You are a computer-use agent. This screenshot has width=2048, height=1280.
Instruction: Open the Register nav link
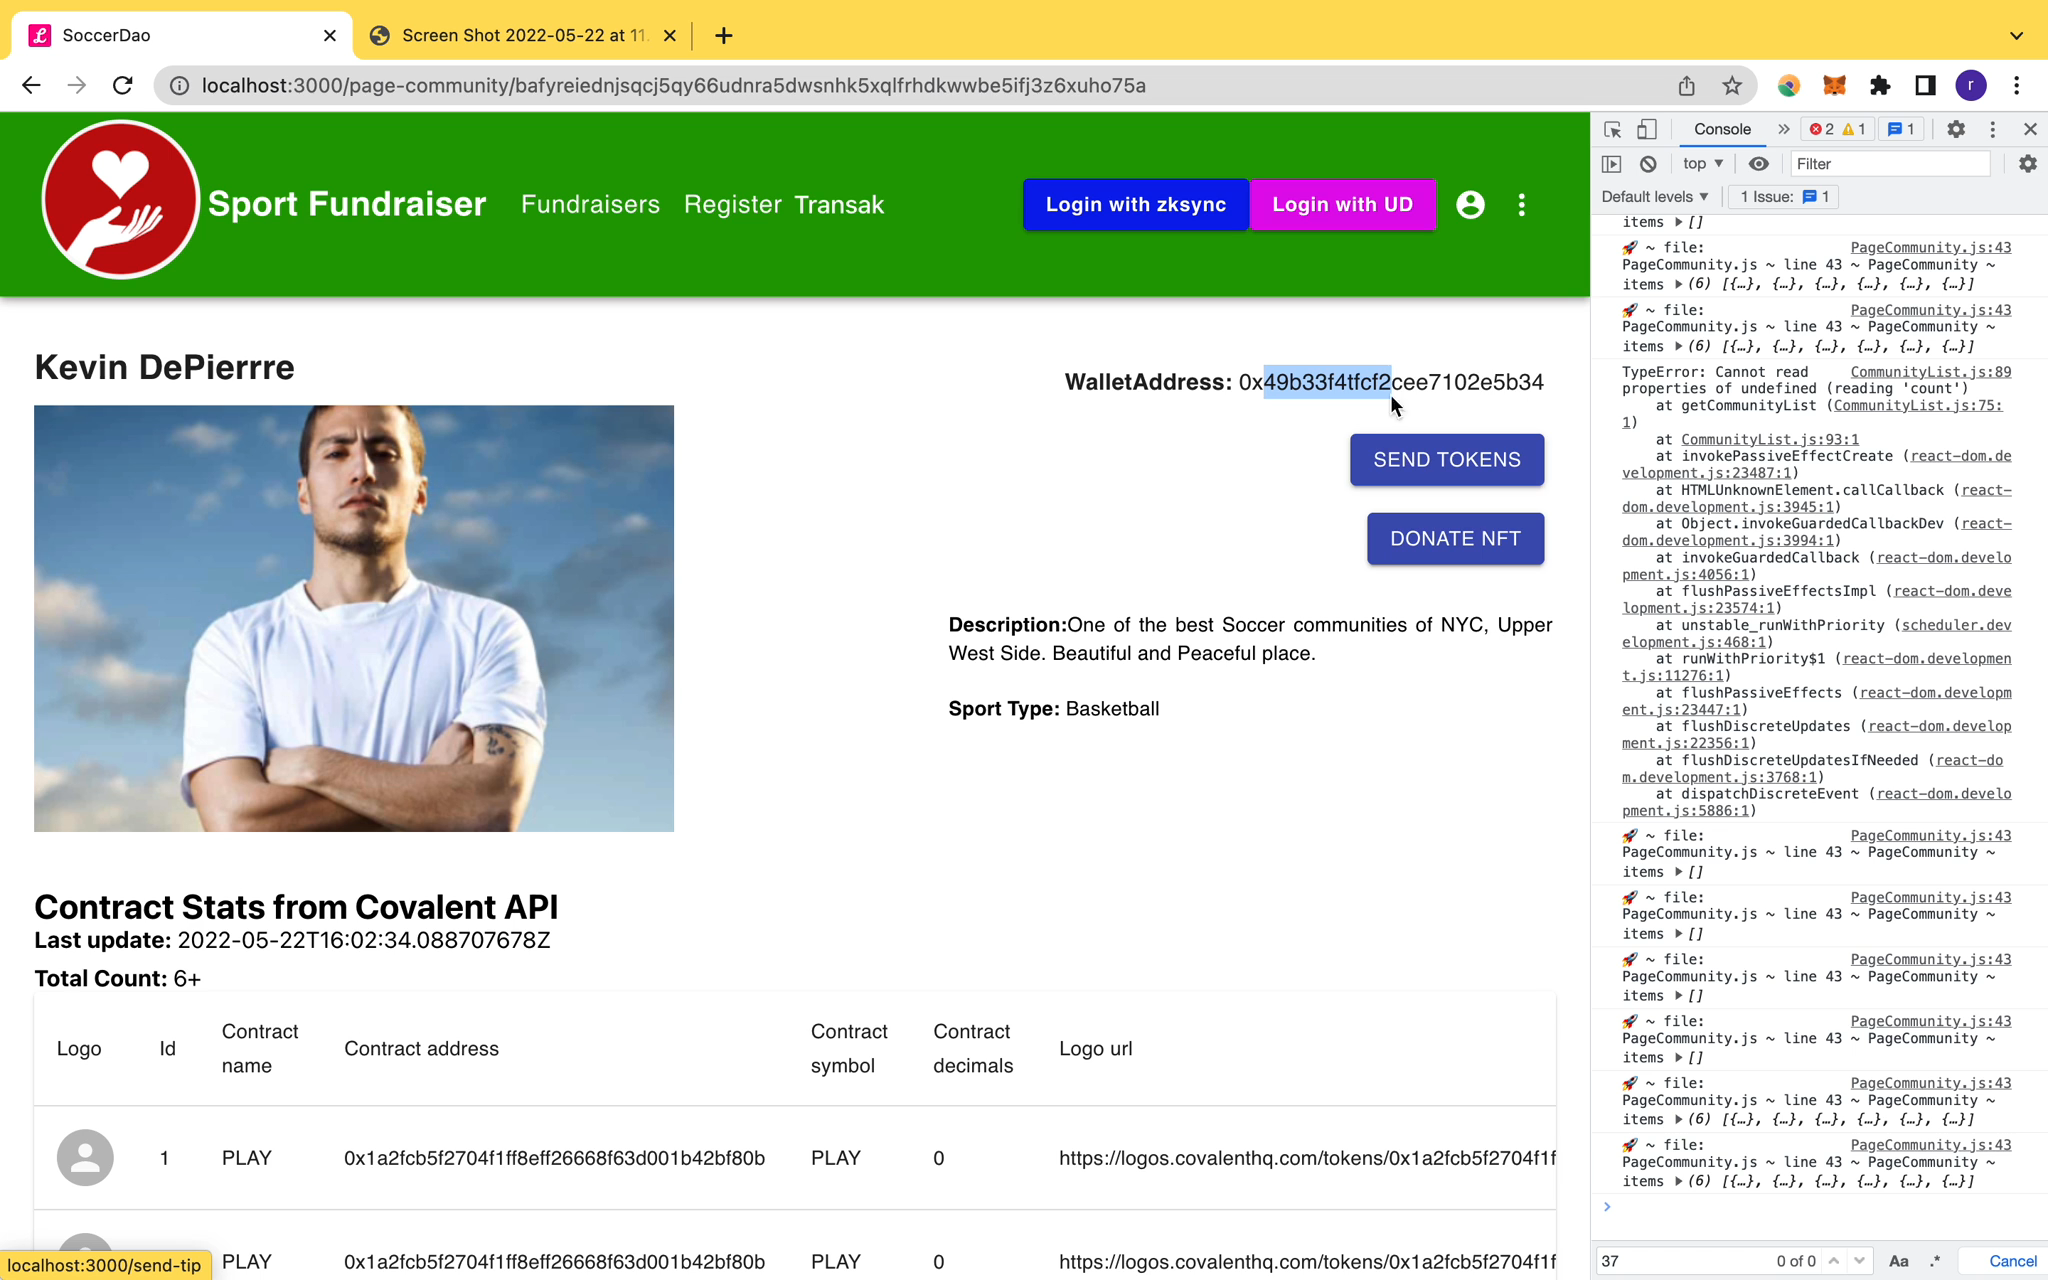click(x=732, y=205)
